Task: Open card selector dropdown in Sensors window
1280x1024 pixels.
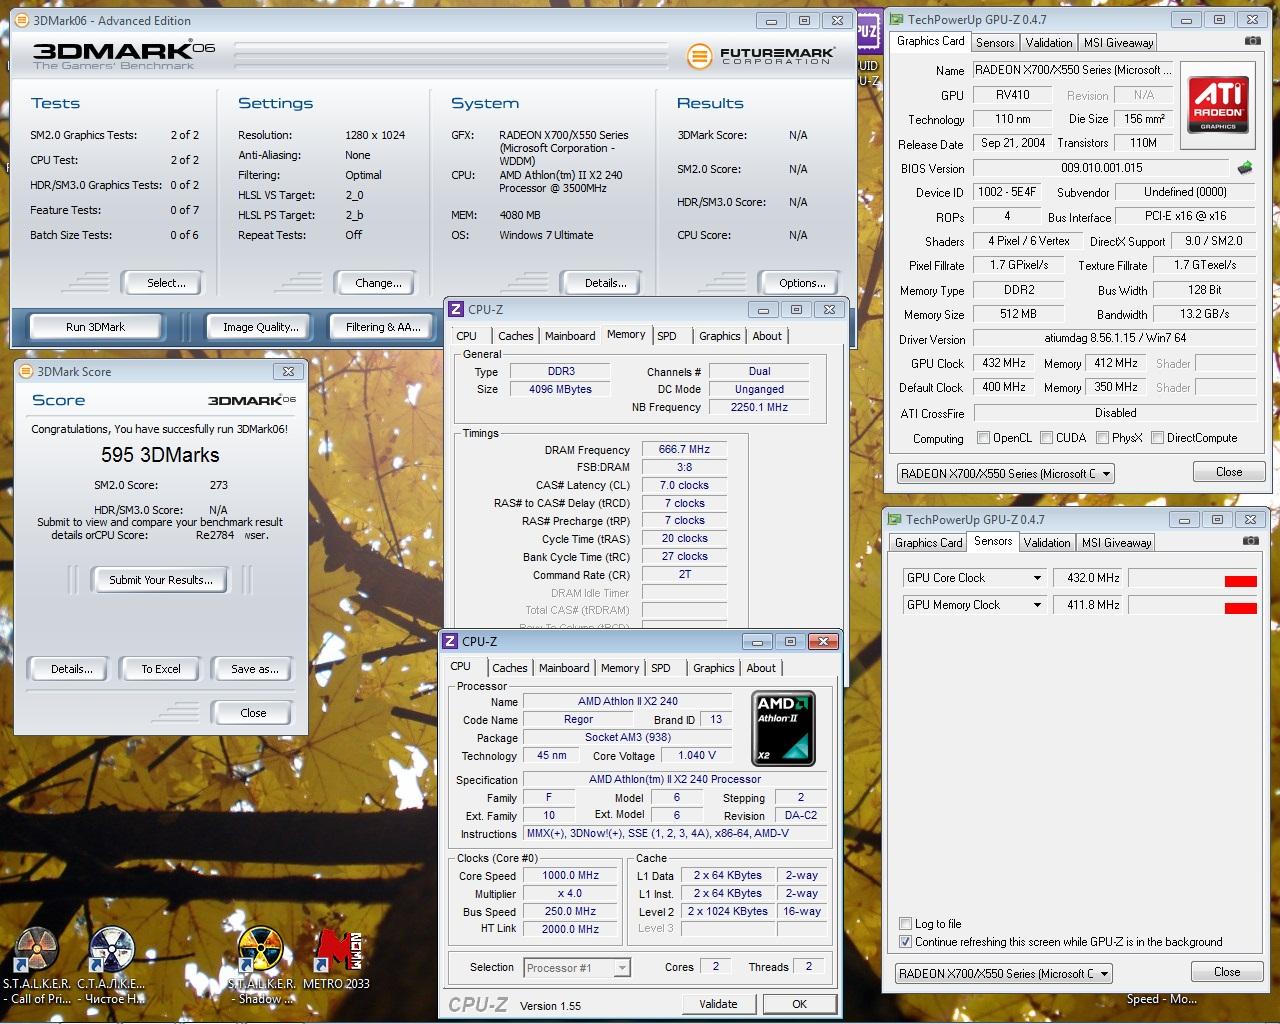Action: (1003, 973)
